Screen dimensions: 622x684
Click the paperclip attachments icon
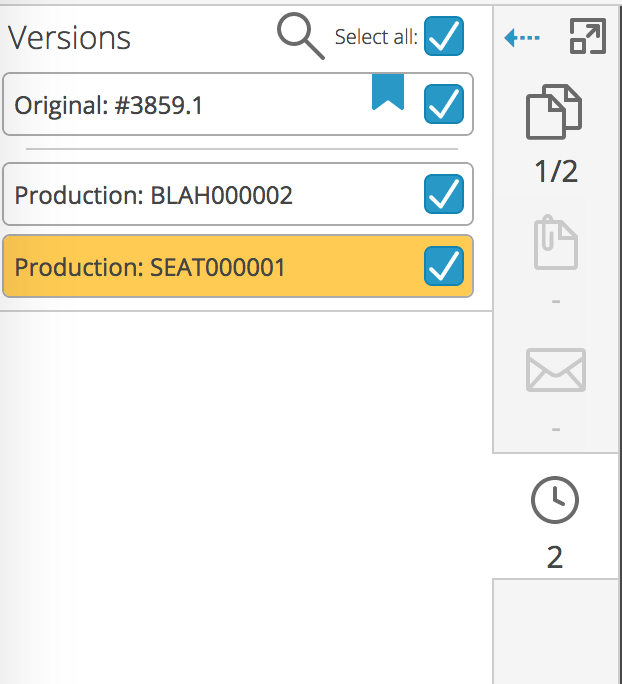coord(556,242)
